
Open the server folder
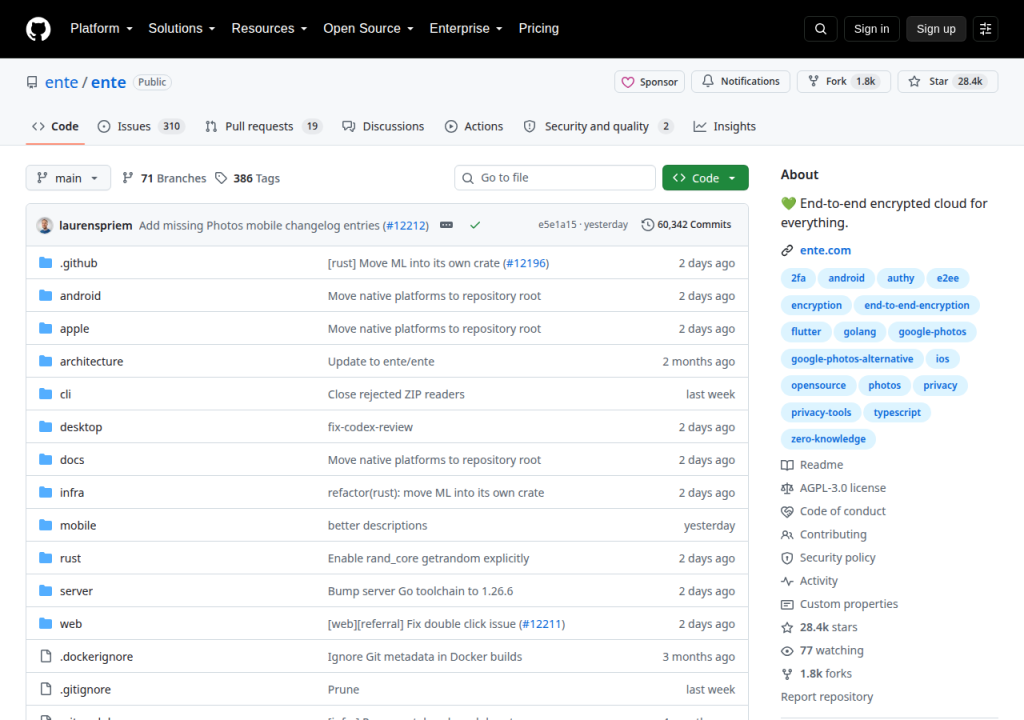point(76,591)
